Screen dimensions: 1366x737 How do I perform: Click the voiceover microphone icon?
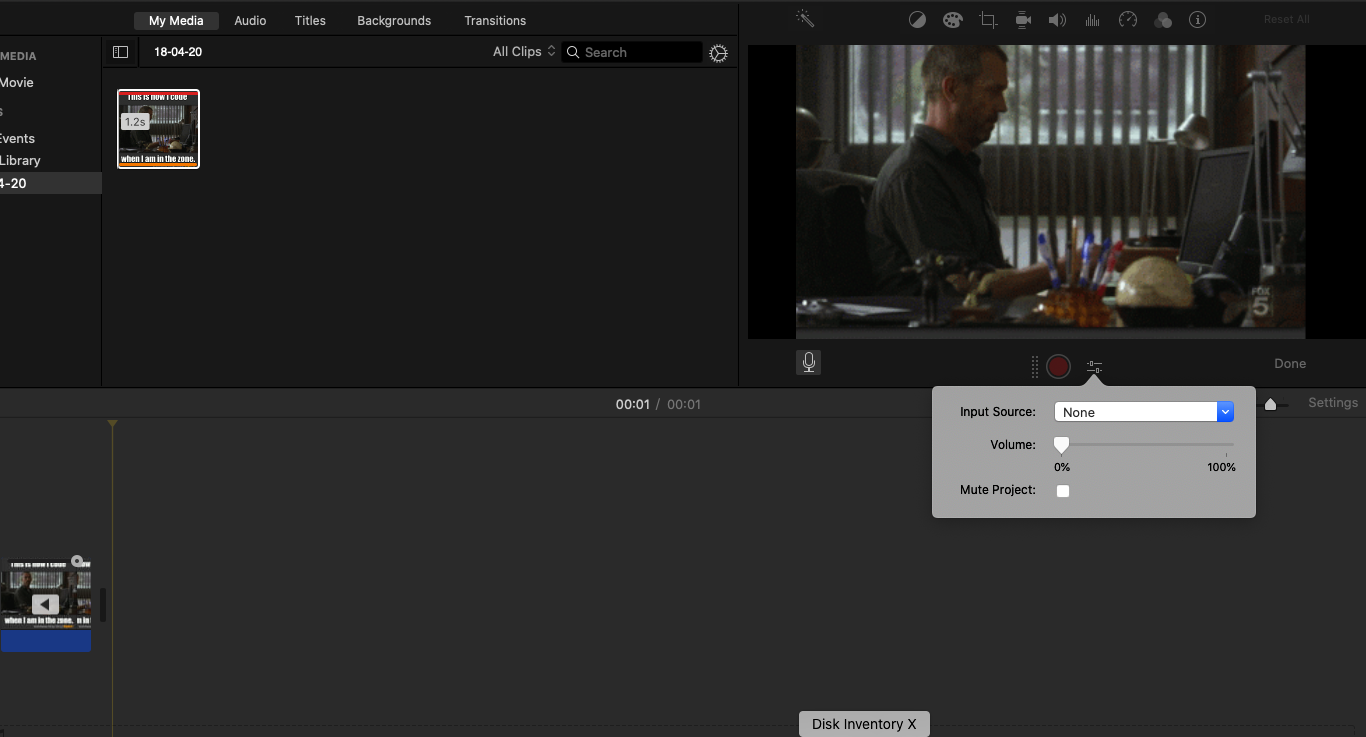[x=809, y=362]
